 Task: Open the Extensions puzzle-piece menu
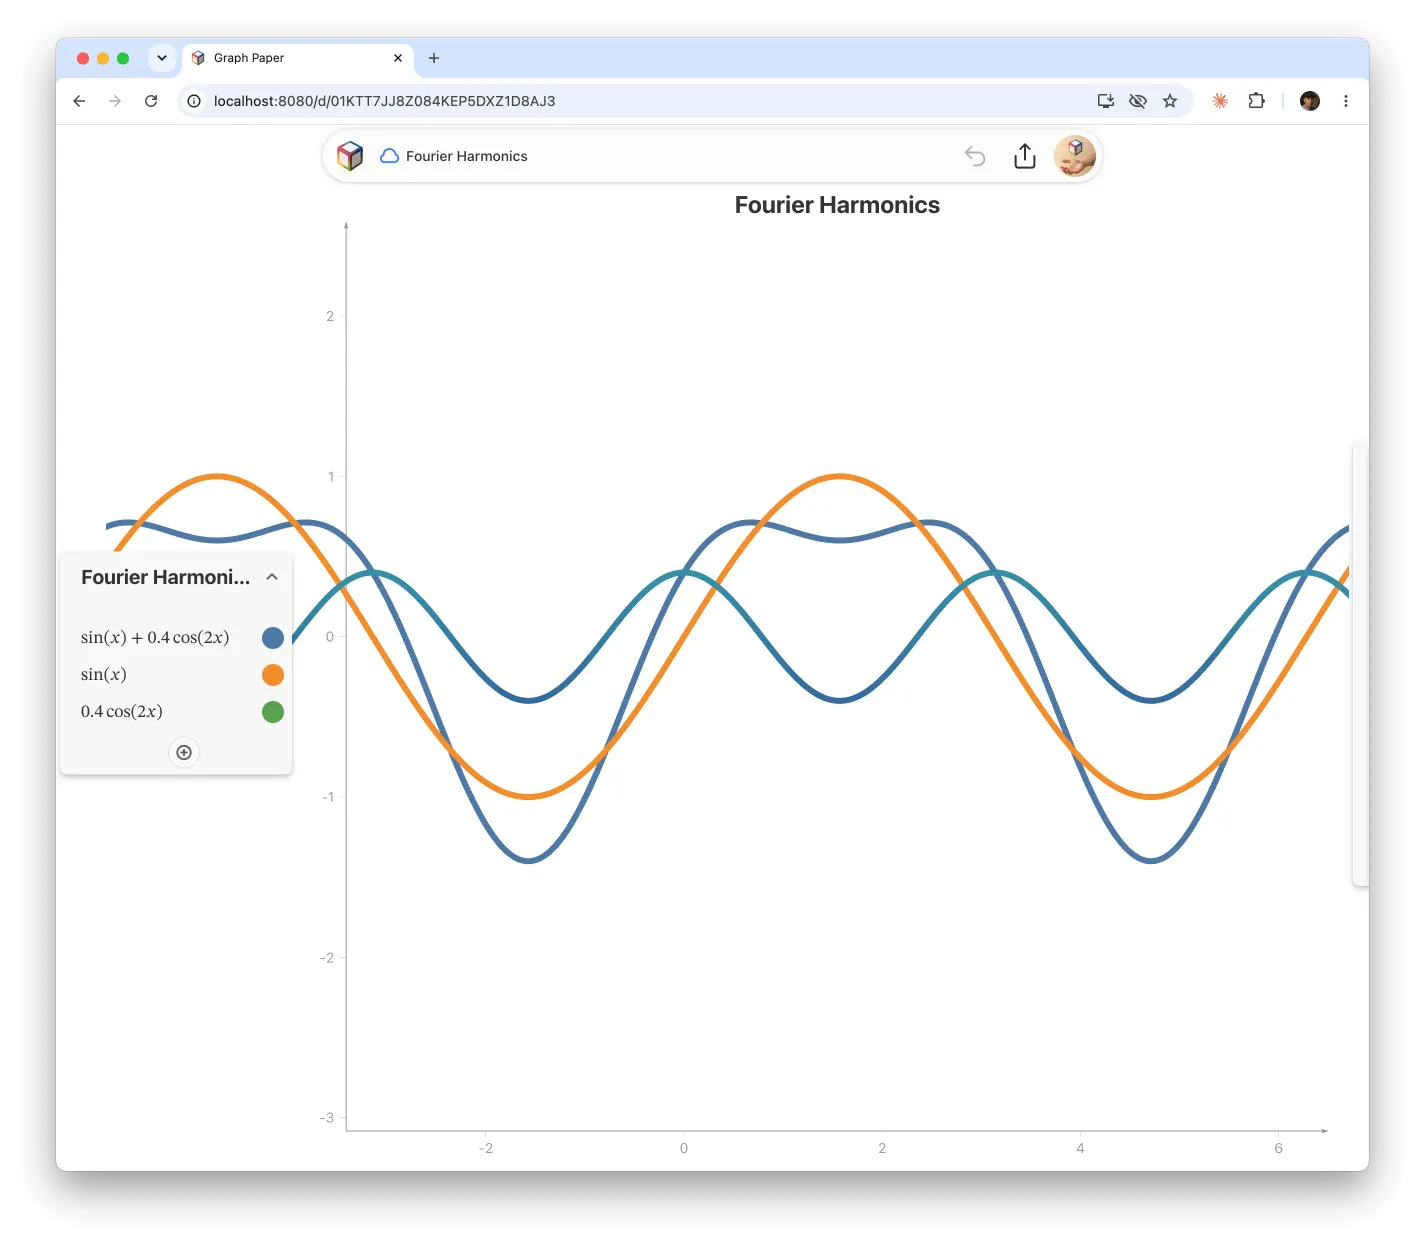pyautogui.click(x=1257, y=101)
